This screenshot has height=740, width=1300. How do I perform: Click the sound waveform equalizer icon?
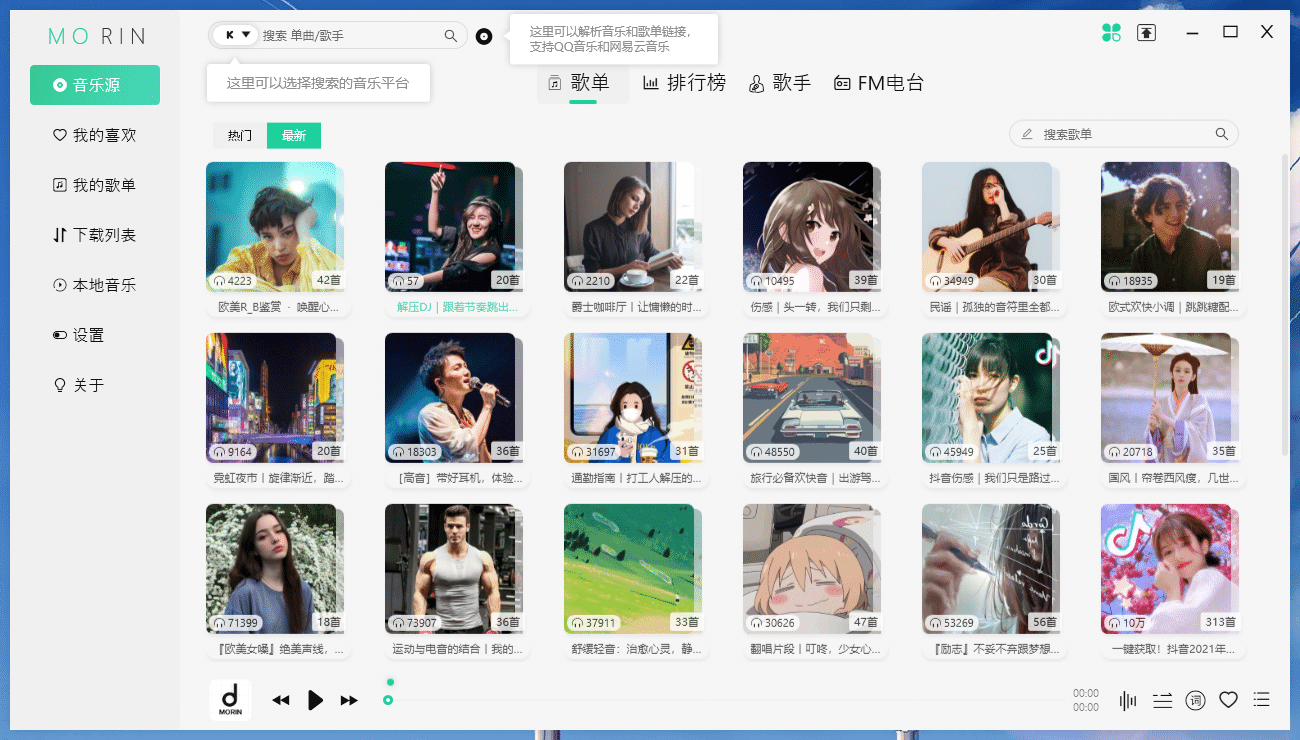1128,700
